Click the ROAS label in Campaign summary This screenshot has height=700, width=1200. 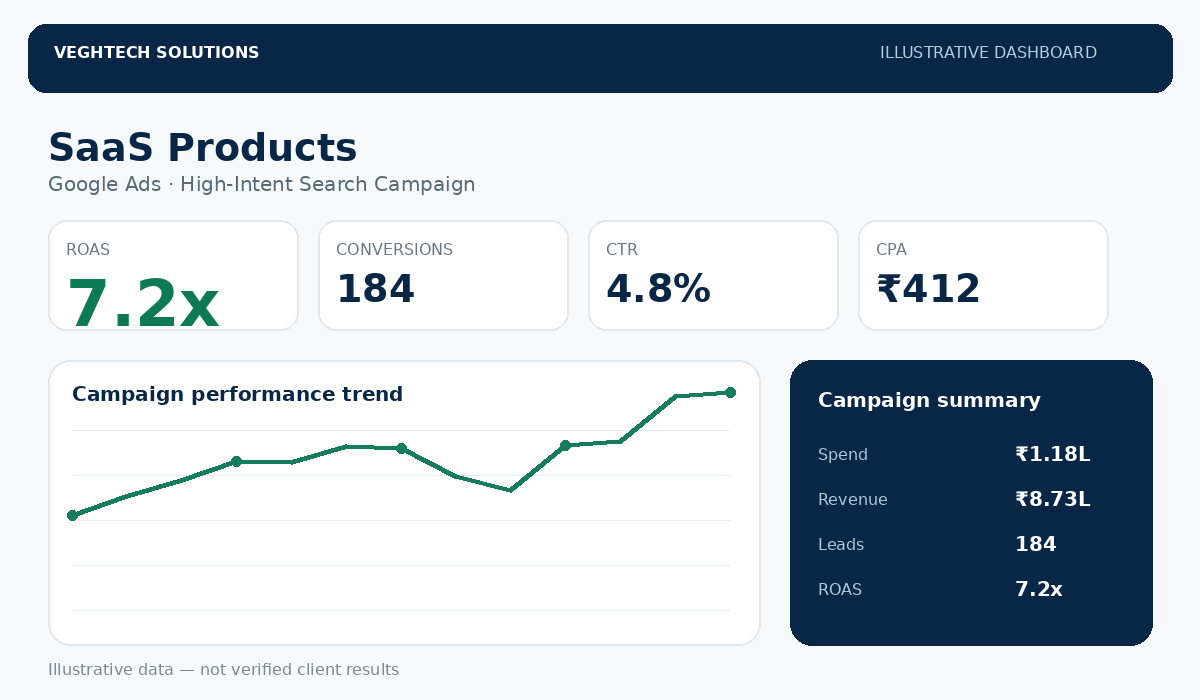pyautogui.click(x=840, y=590)
